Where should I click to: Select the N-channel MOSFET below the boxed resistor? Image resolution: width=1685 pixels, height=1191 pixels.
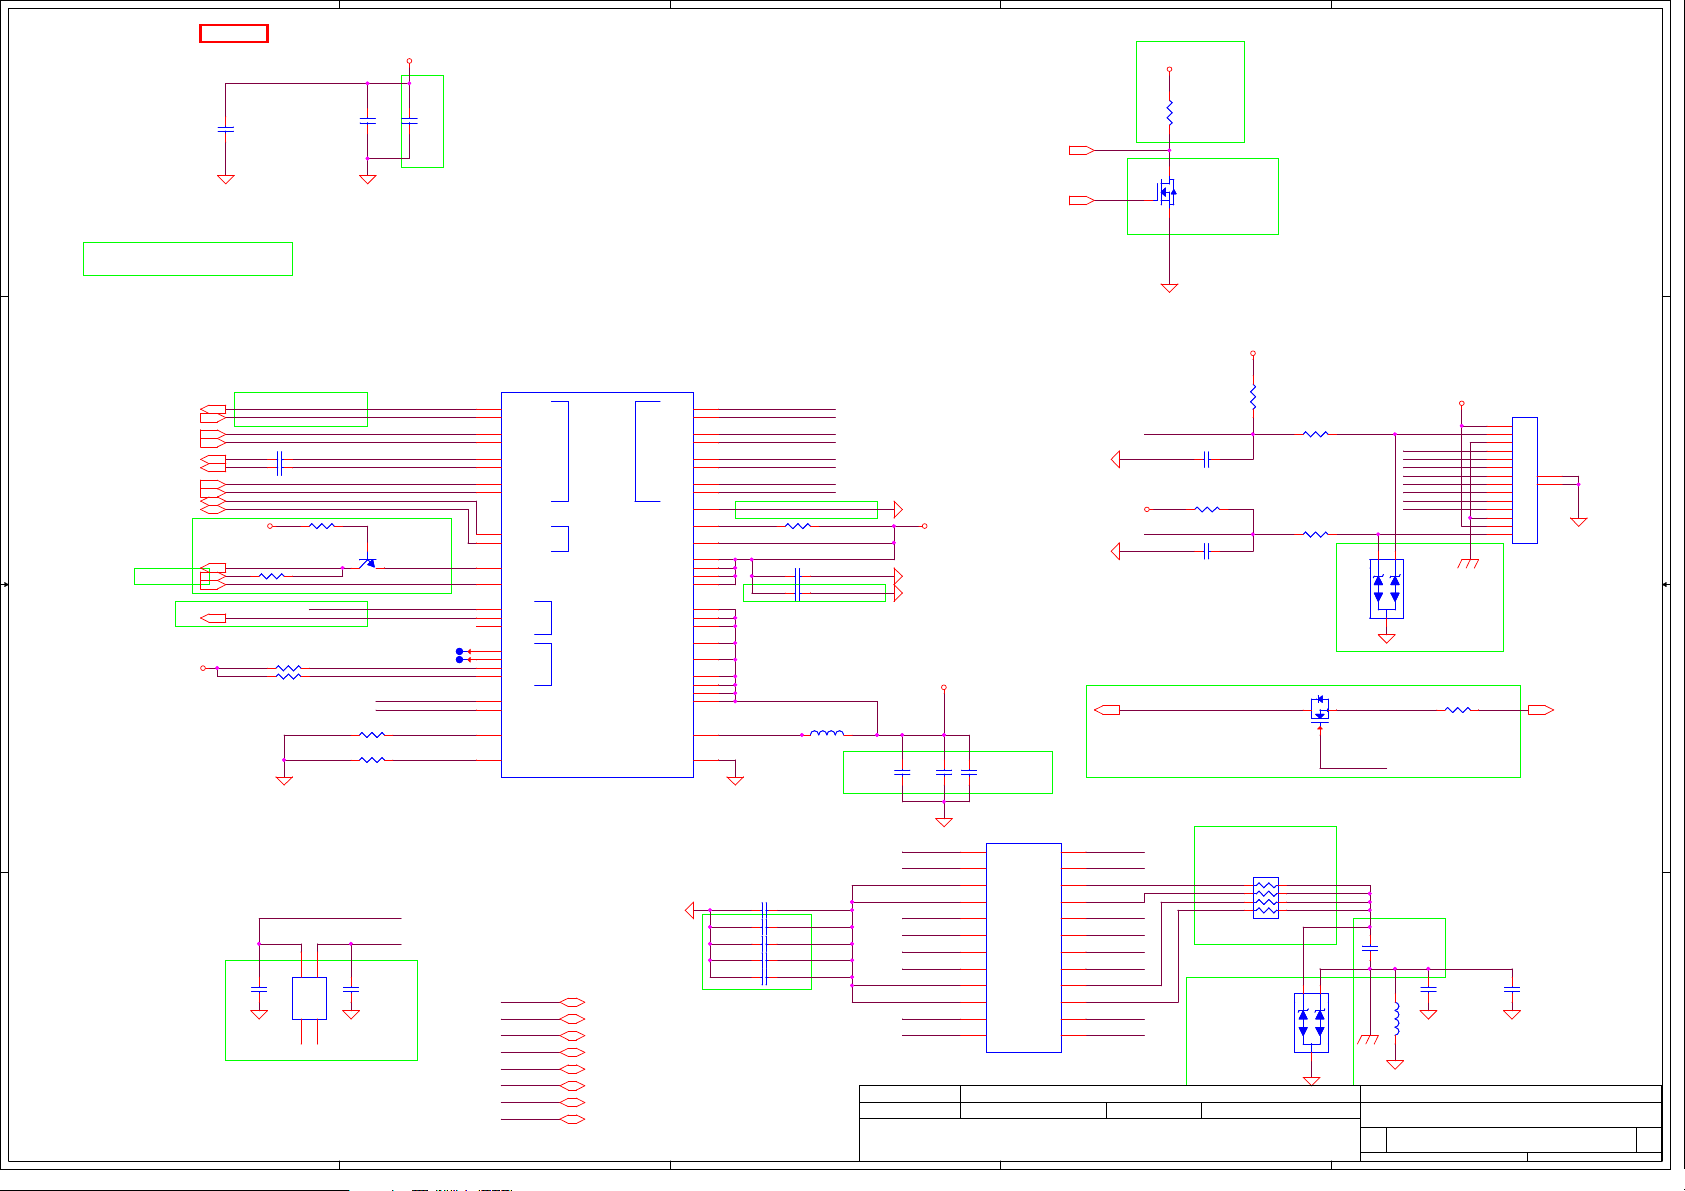[x=1166, y=192]
